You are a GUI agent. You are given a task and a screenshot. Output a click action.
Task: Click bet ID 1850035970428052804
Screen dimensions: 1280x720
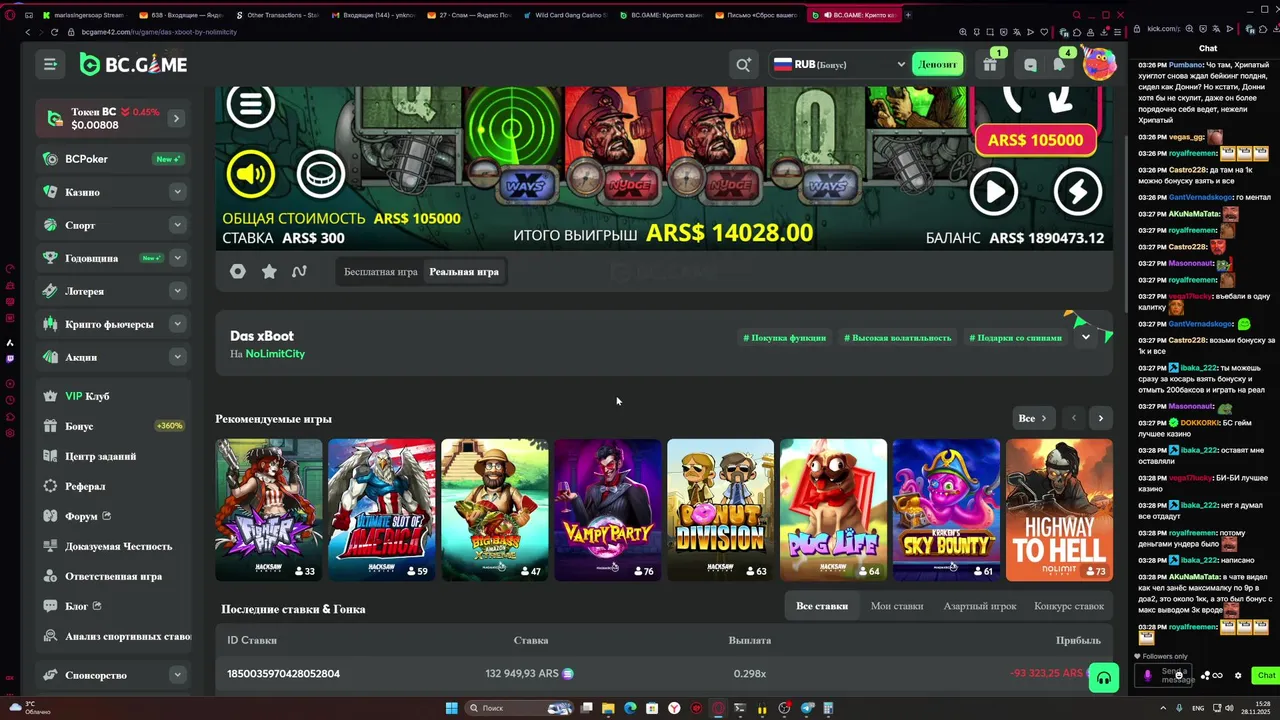click(x=283, y=674)
